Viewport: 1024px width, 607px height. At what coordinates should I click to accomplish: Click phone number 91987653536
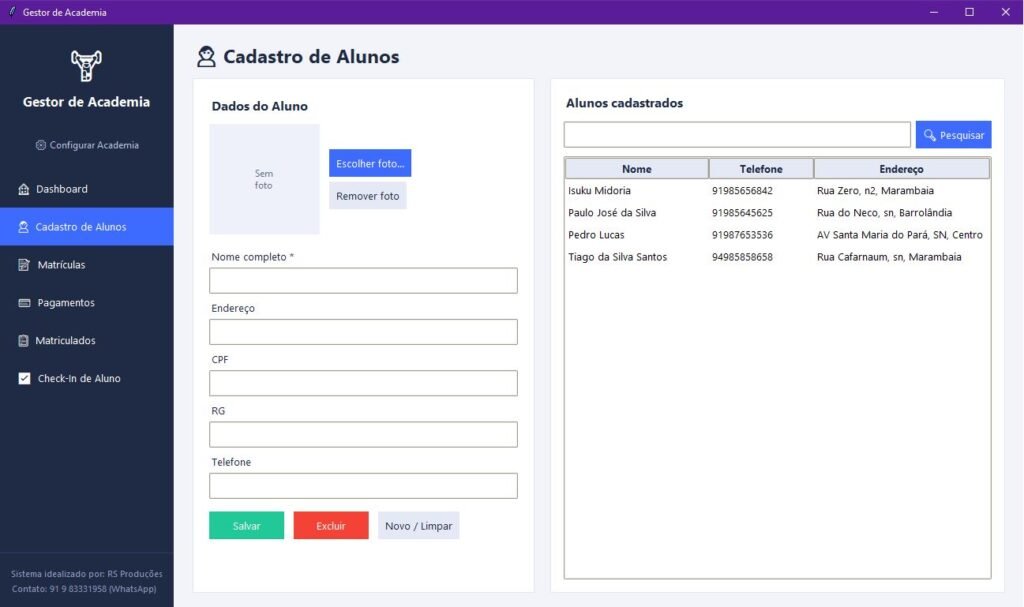[743, 235]
